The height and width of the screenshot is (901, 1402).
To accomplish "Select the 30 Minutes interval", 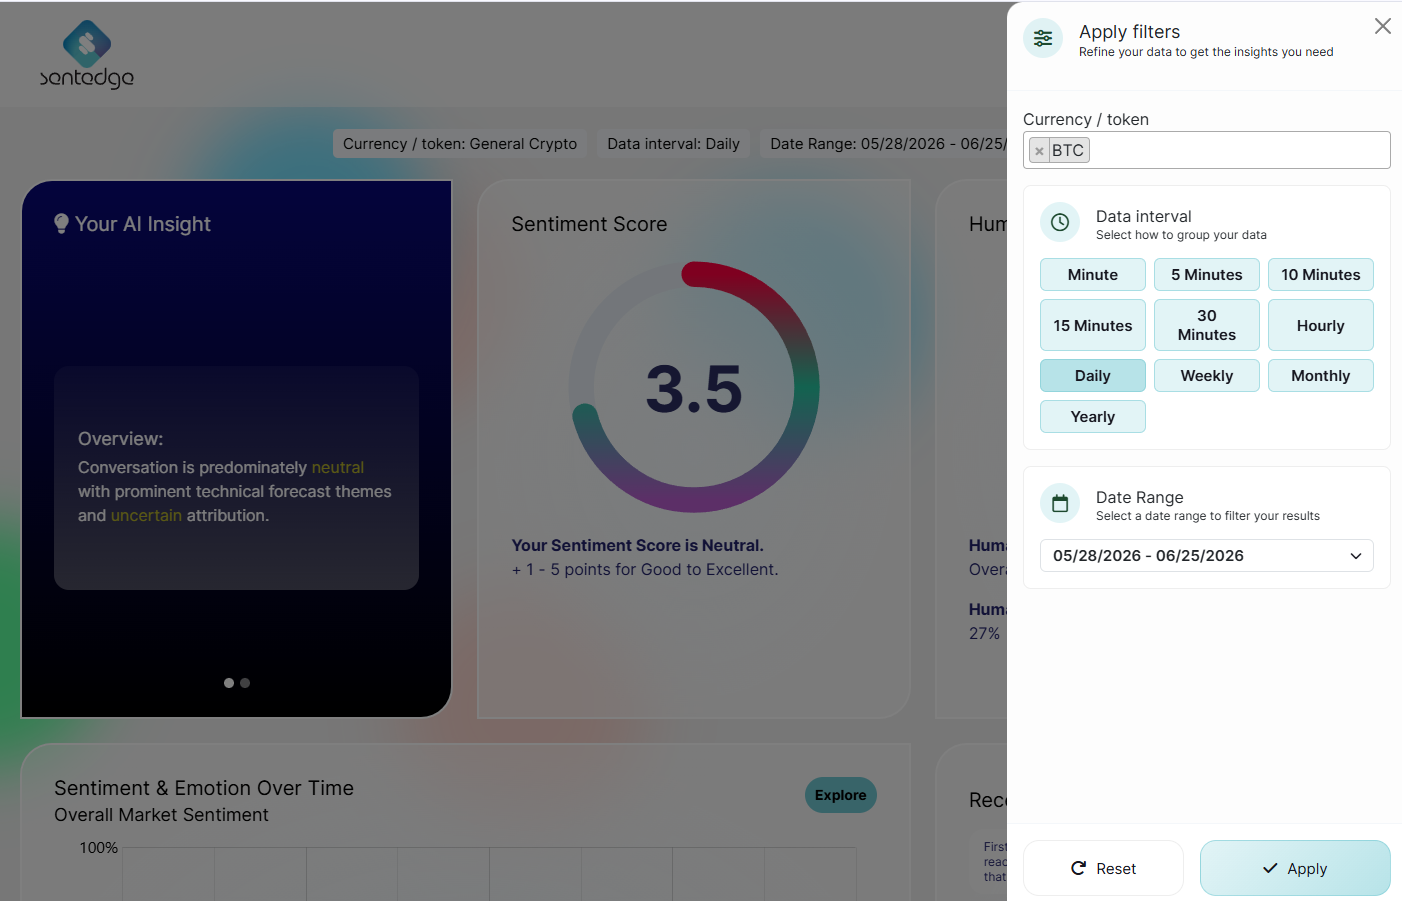I will 1207,325.
